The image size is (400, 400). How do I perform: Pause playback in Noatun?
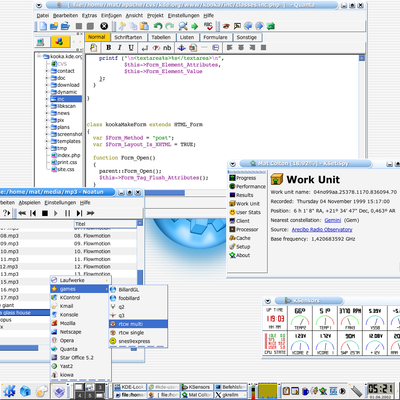pyautogui.click(x=67, y=213)
